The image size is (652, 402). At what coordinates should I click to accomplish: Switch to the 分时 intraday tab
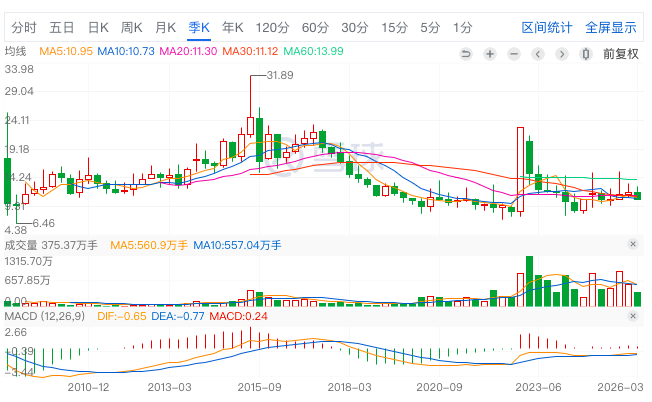point(24,27)
